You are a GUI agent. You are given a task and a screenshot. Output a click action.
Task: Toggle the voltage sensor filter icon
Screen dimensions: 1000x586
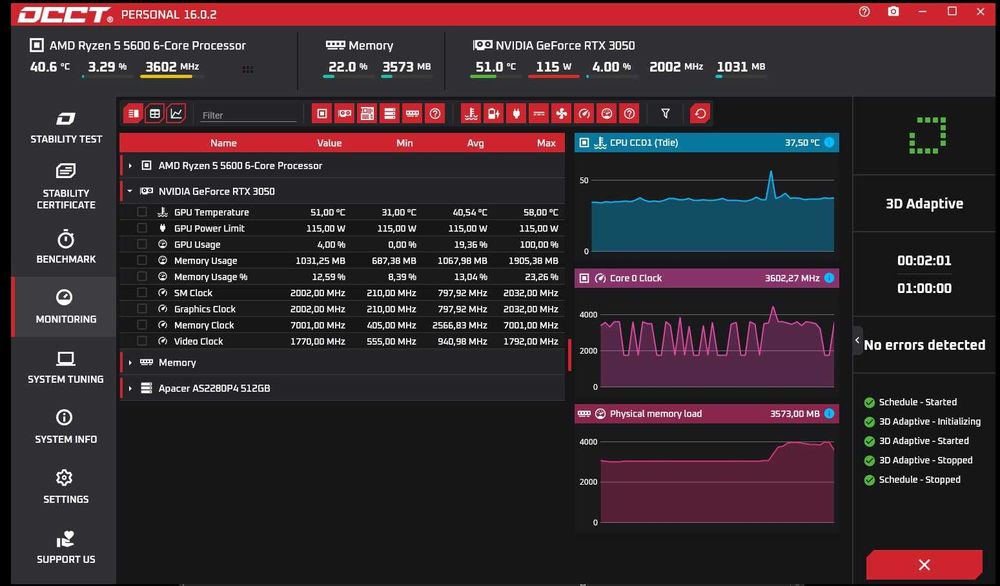point(494,114)
